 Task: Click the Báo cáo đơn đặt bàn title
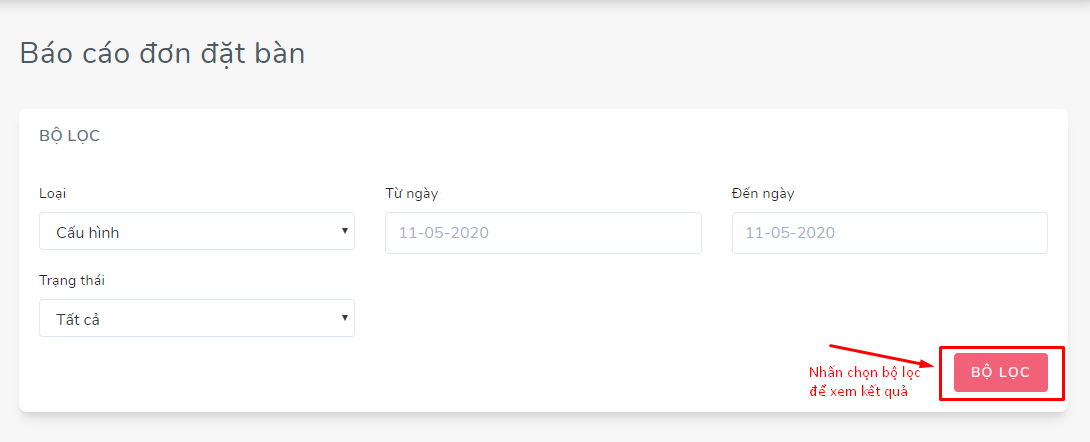point(163,53)
